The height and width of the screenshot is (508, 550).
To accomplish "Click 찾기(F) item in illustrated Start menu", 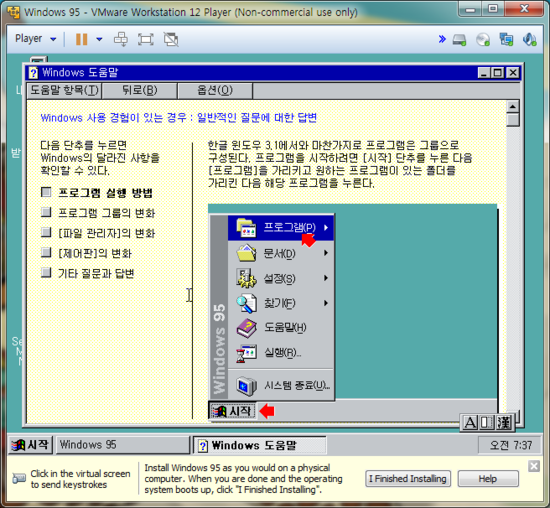I will (281, 303).
